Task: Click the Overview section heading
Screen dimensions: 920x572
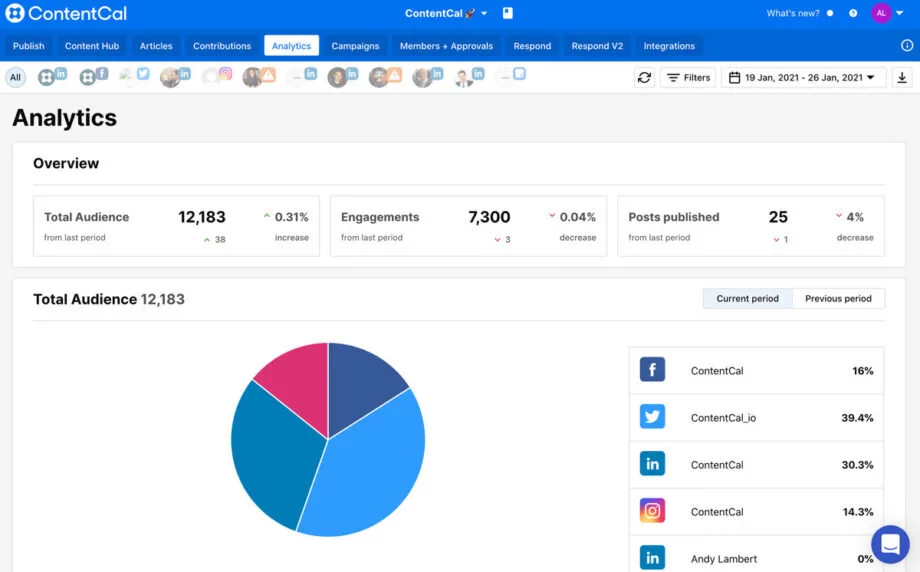Action: click(x=66, y=163)
